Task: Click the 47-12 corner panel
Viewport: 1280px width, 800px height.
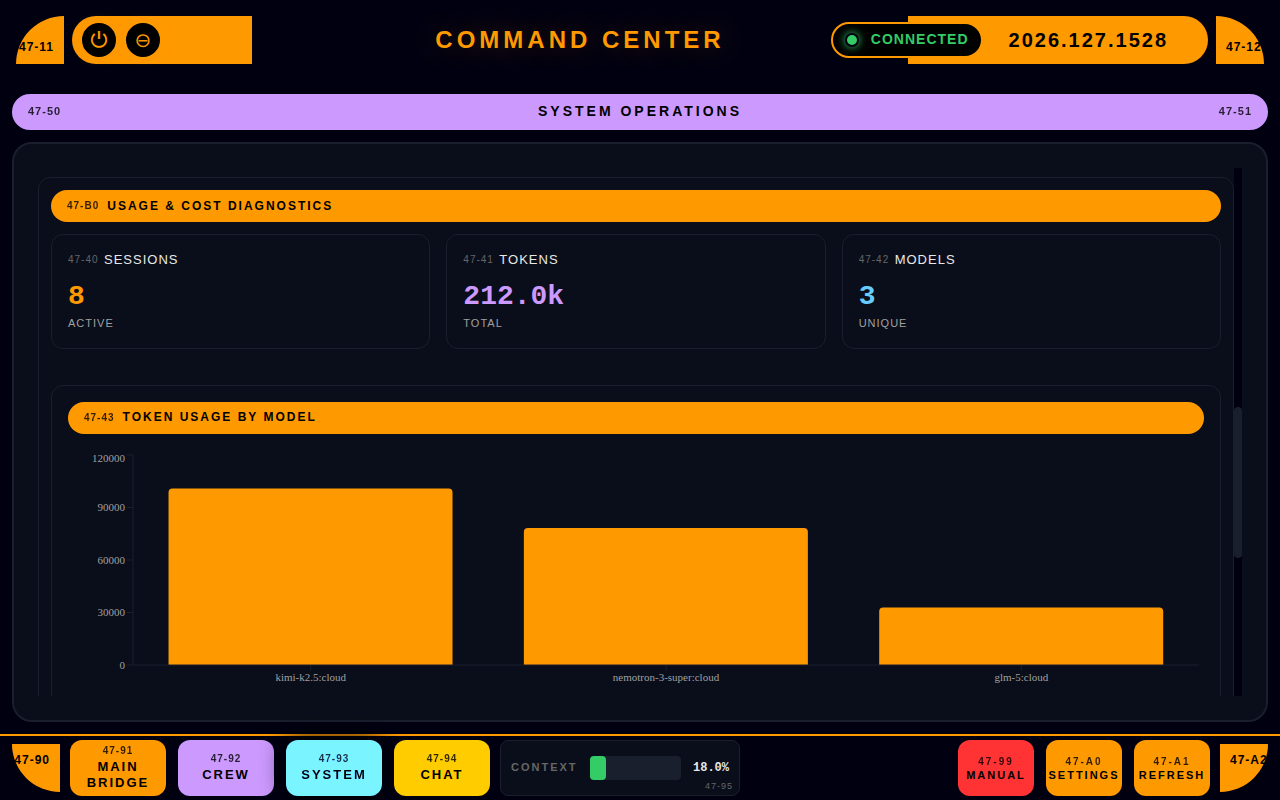Action: pos(1240,40)
